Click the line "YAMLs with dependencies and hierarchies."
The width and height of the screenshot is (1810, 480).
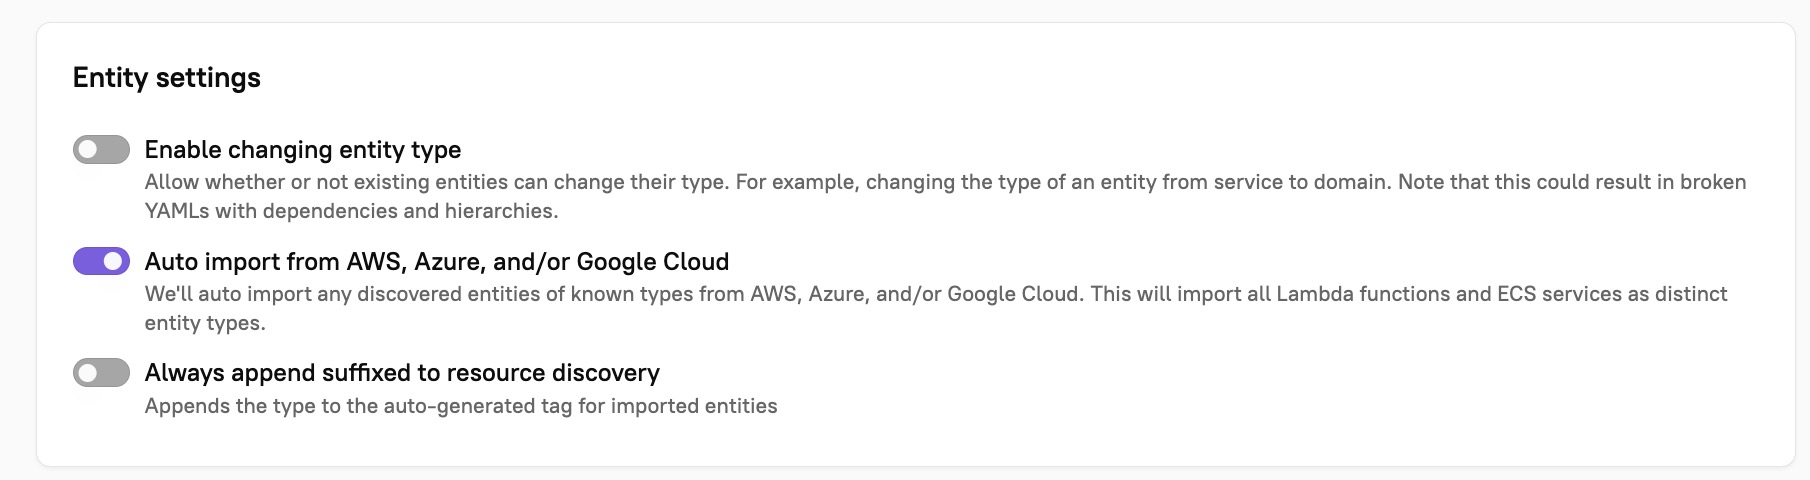(351, 211)
